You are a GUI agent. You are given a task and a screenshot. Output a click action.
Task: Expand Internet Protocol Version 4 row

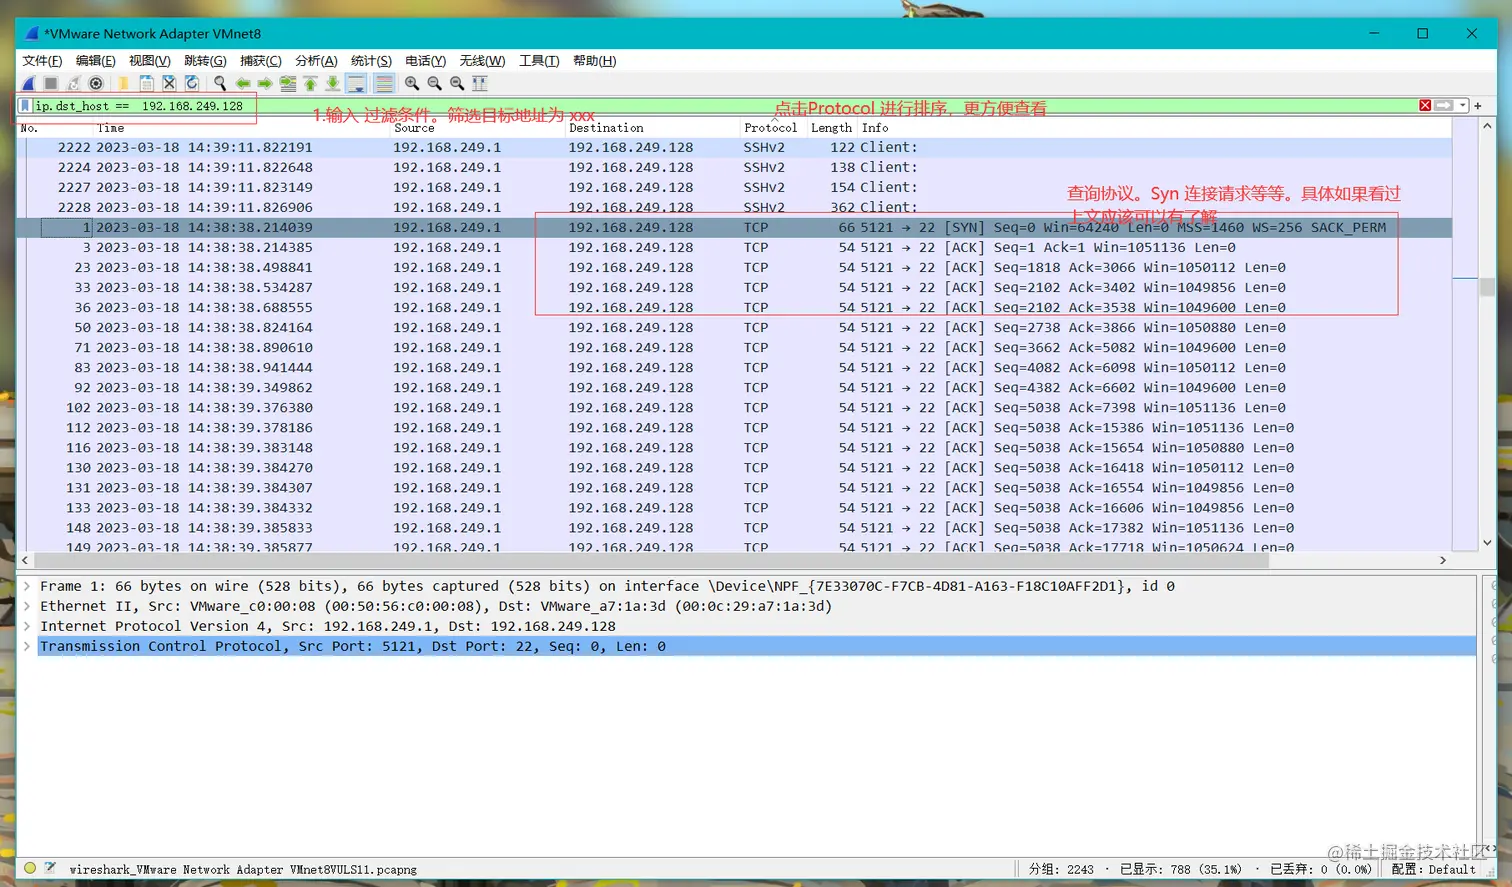coord(27,627)
